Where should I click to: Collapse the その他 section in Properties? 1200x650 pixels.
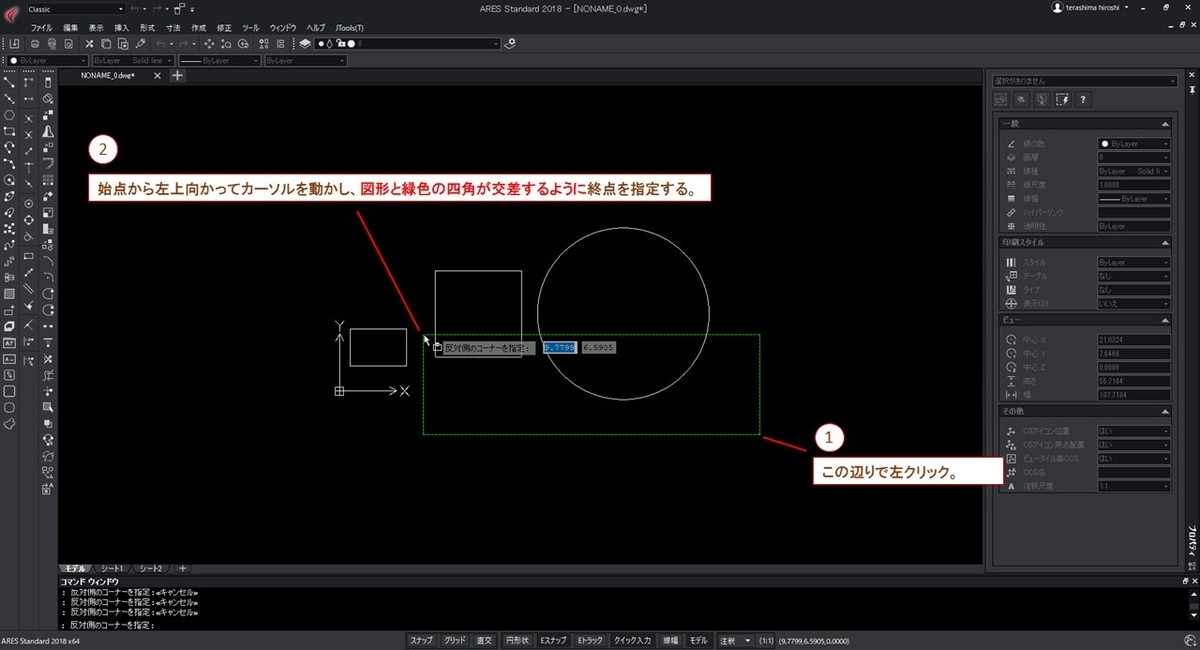click(1165, 410)
